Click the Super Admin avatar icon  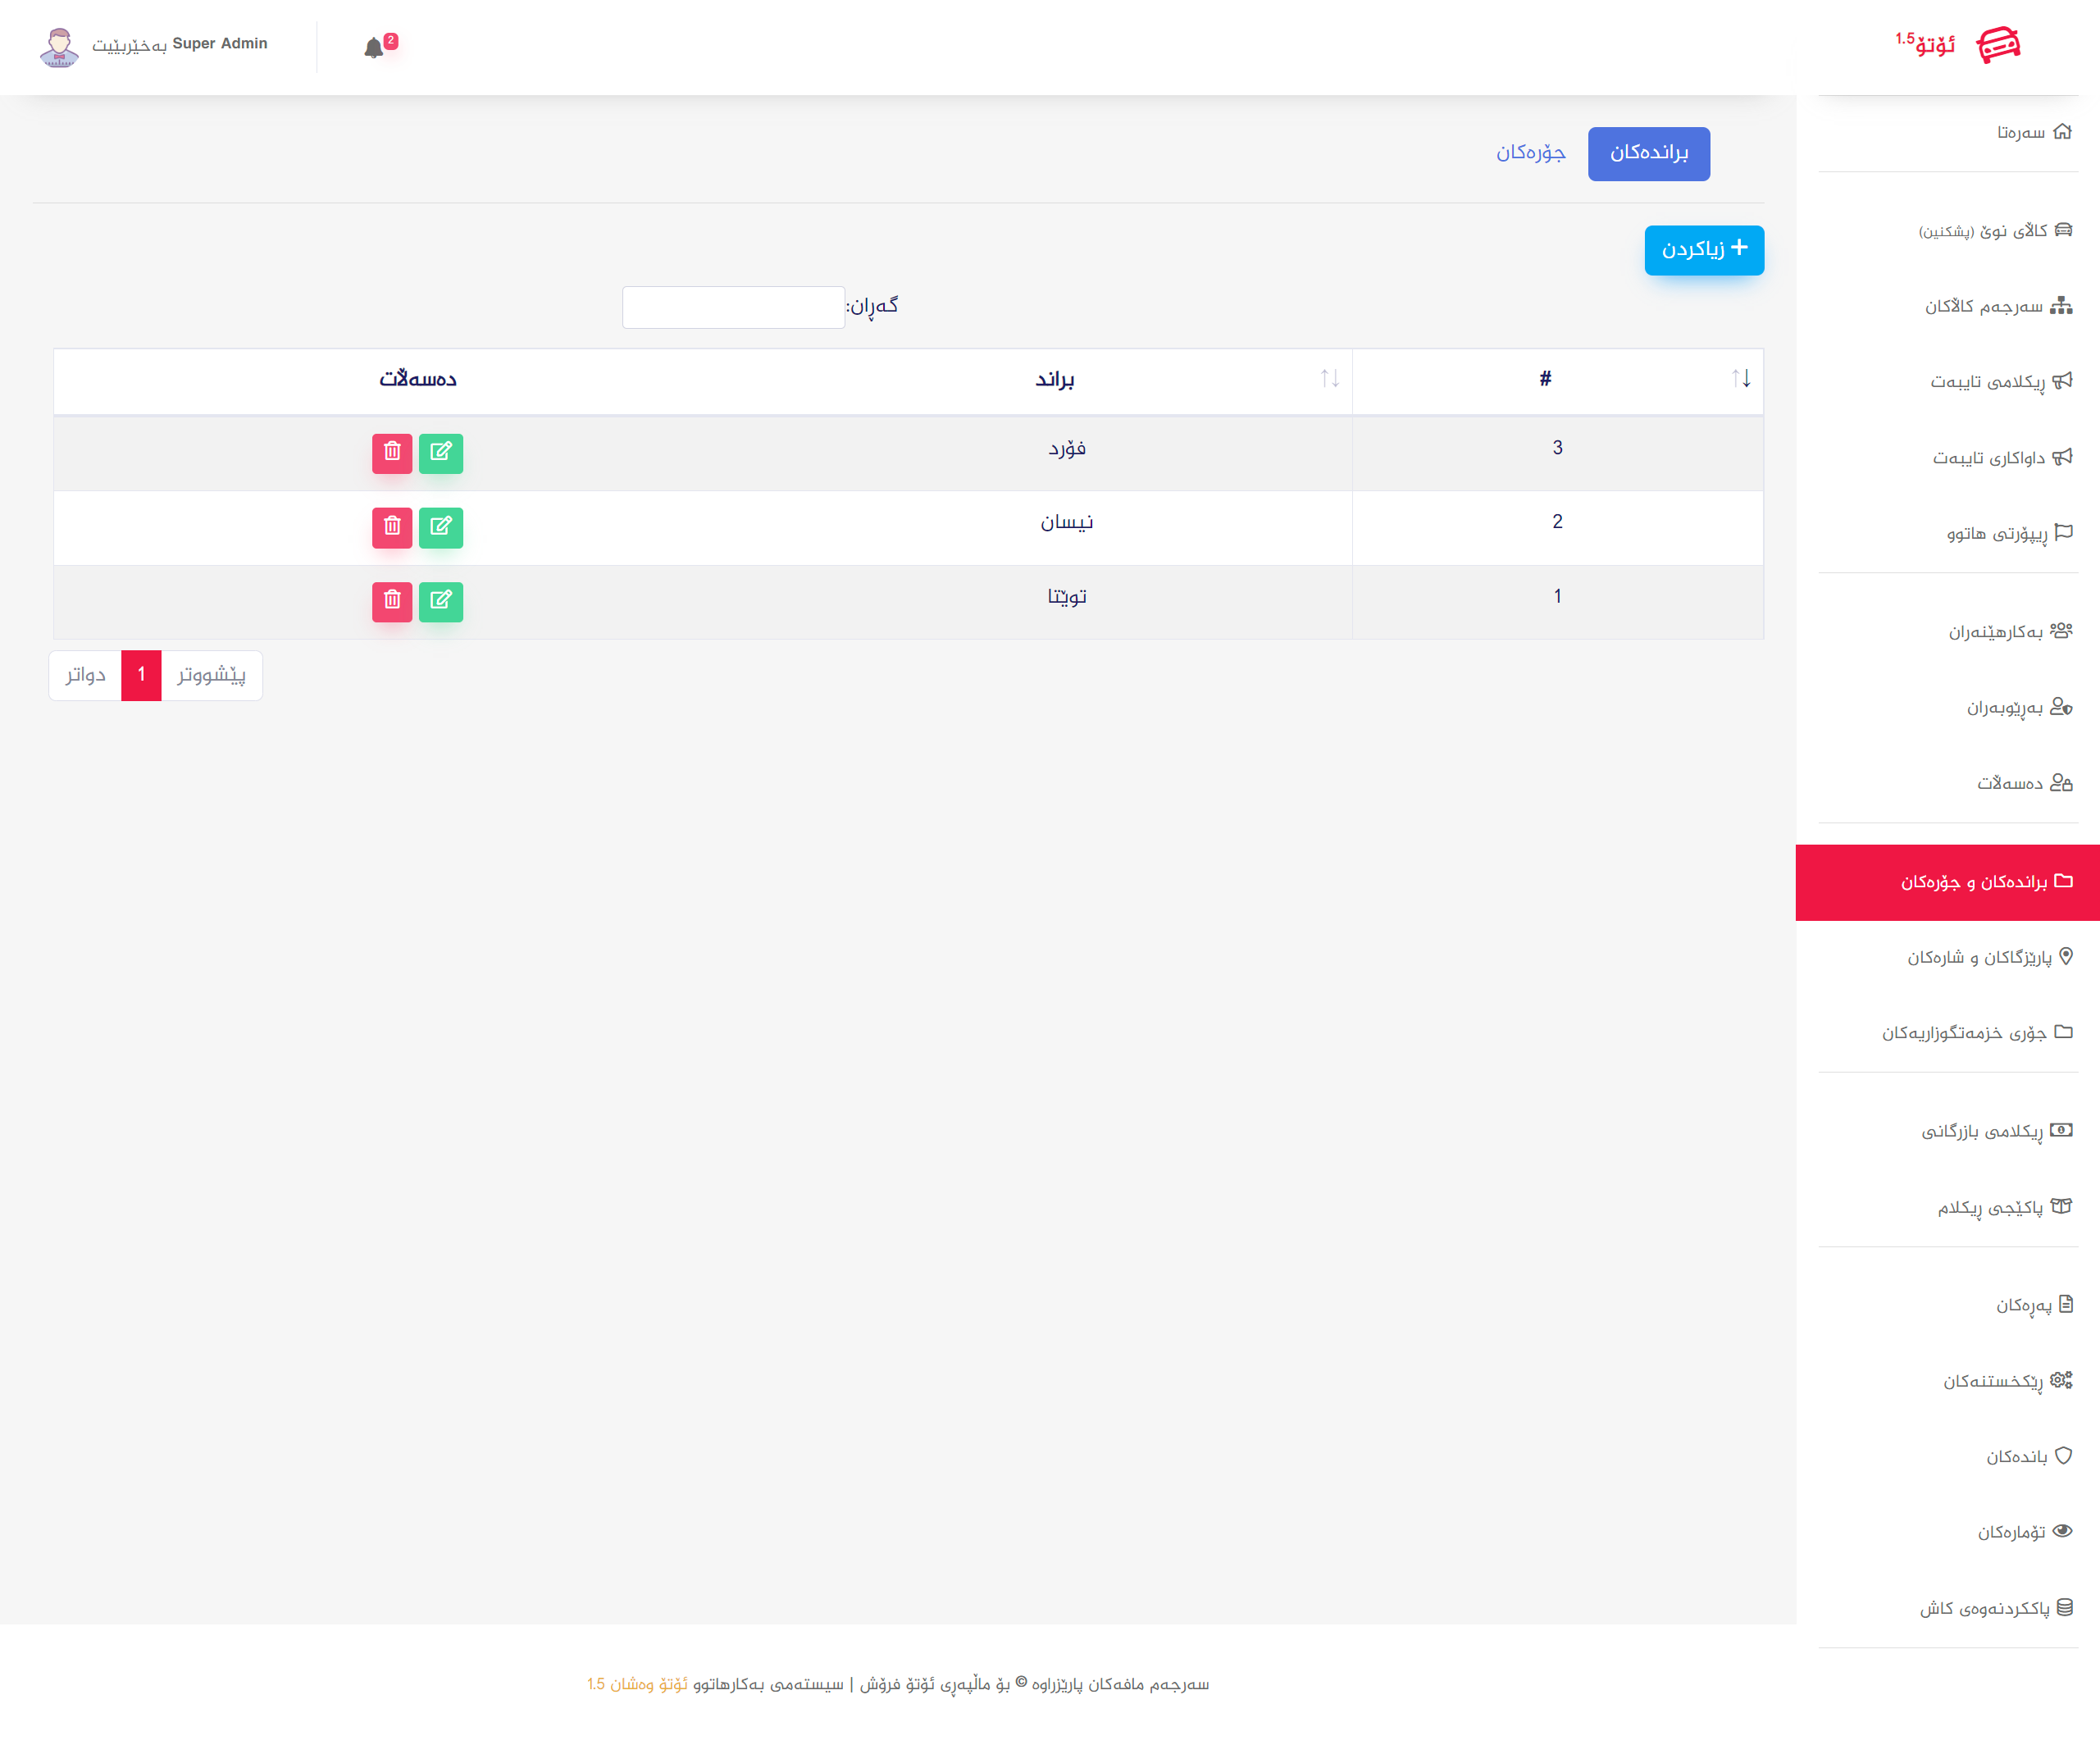click(x=59, y=46)
